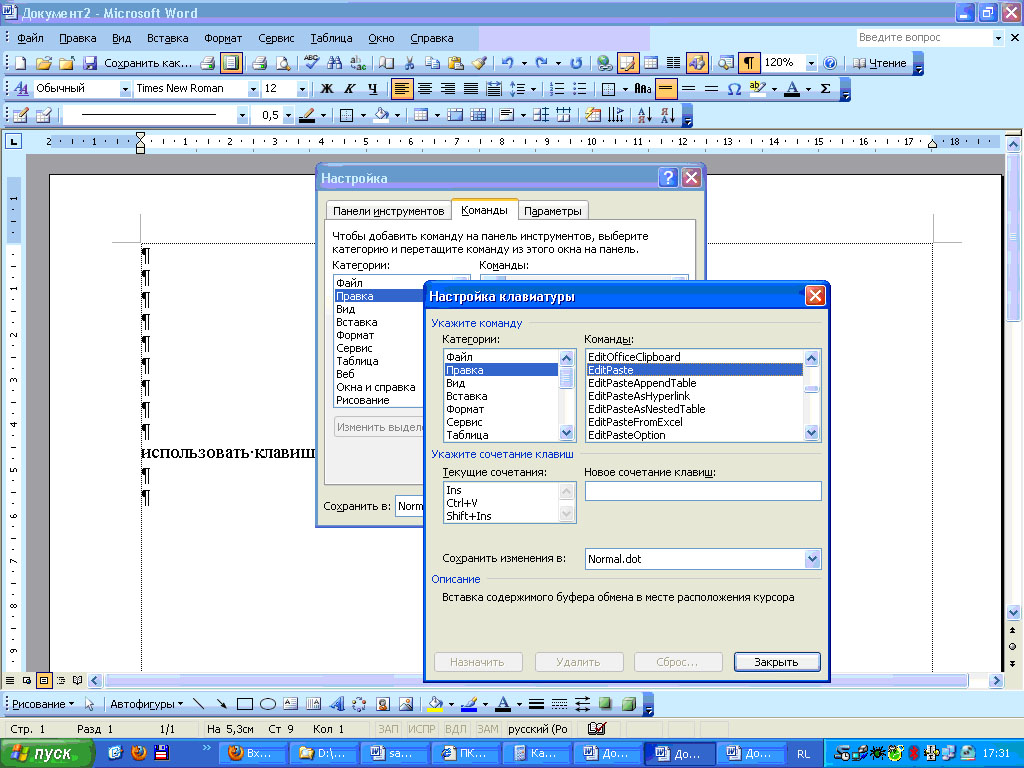Select the Oval drawing tool

pyautogui.click(x=267, y=704)
